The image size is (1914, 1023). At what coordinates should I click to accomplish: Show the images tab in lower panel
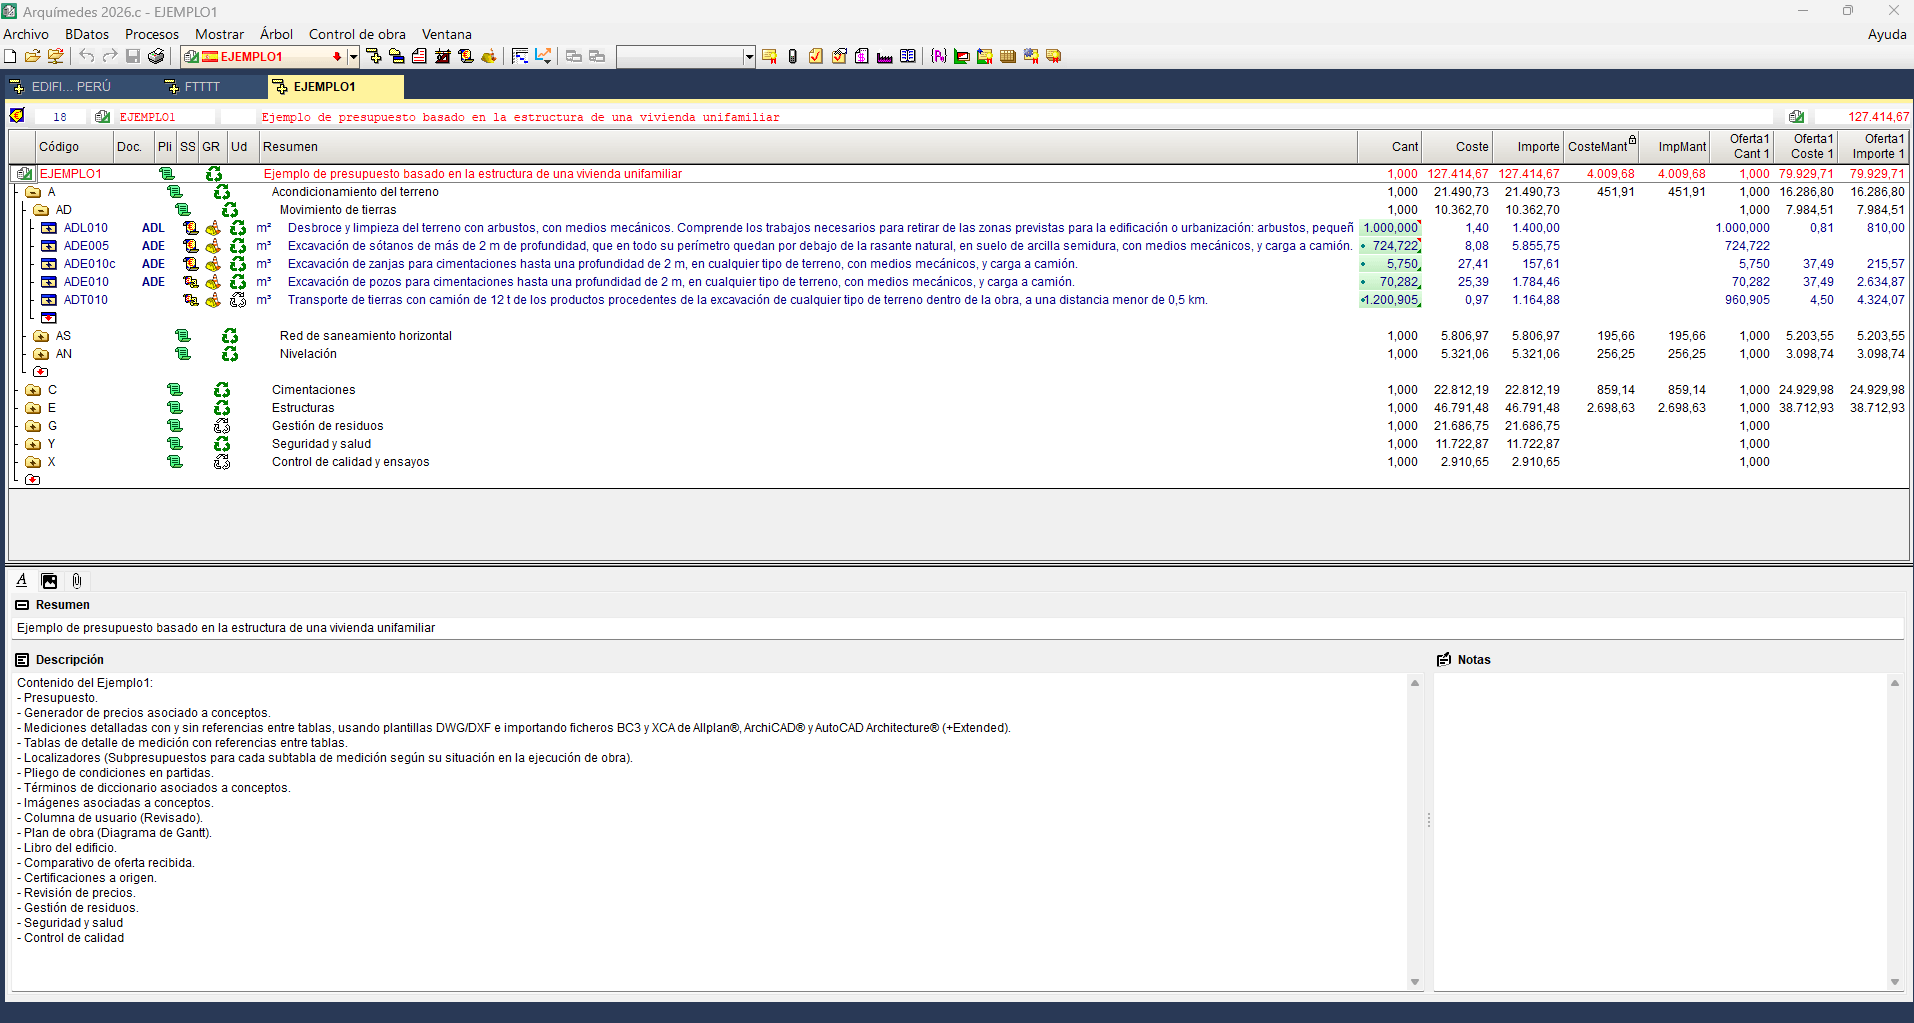coord(49,581)
